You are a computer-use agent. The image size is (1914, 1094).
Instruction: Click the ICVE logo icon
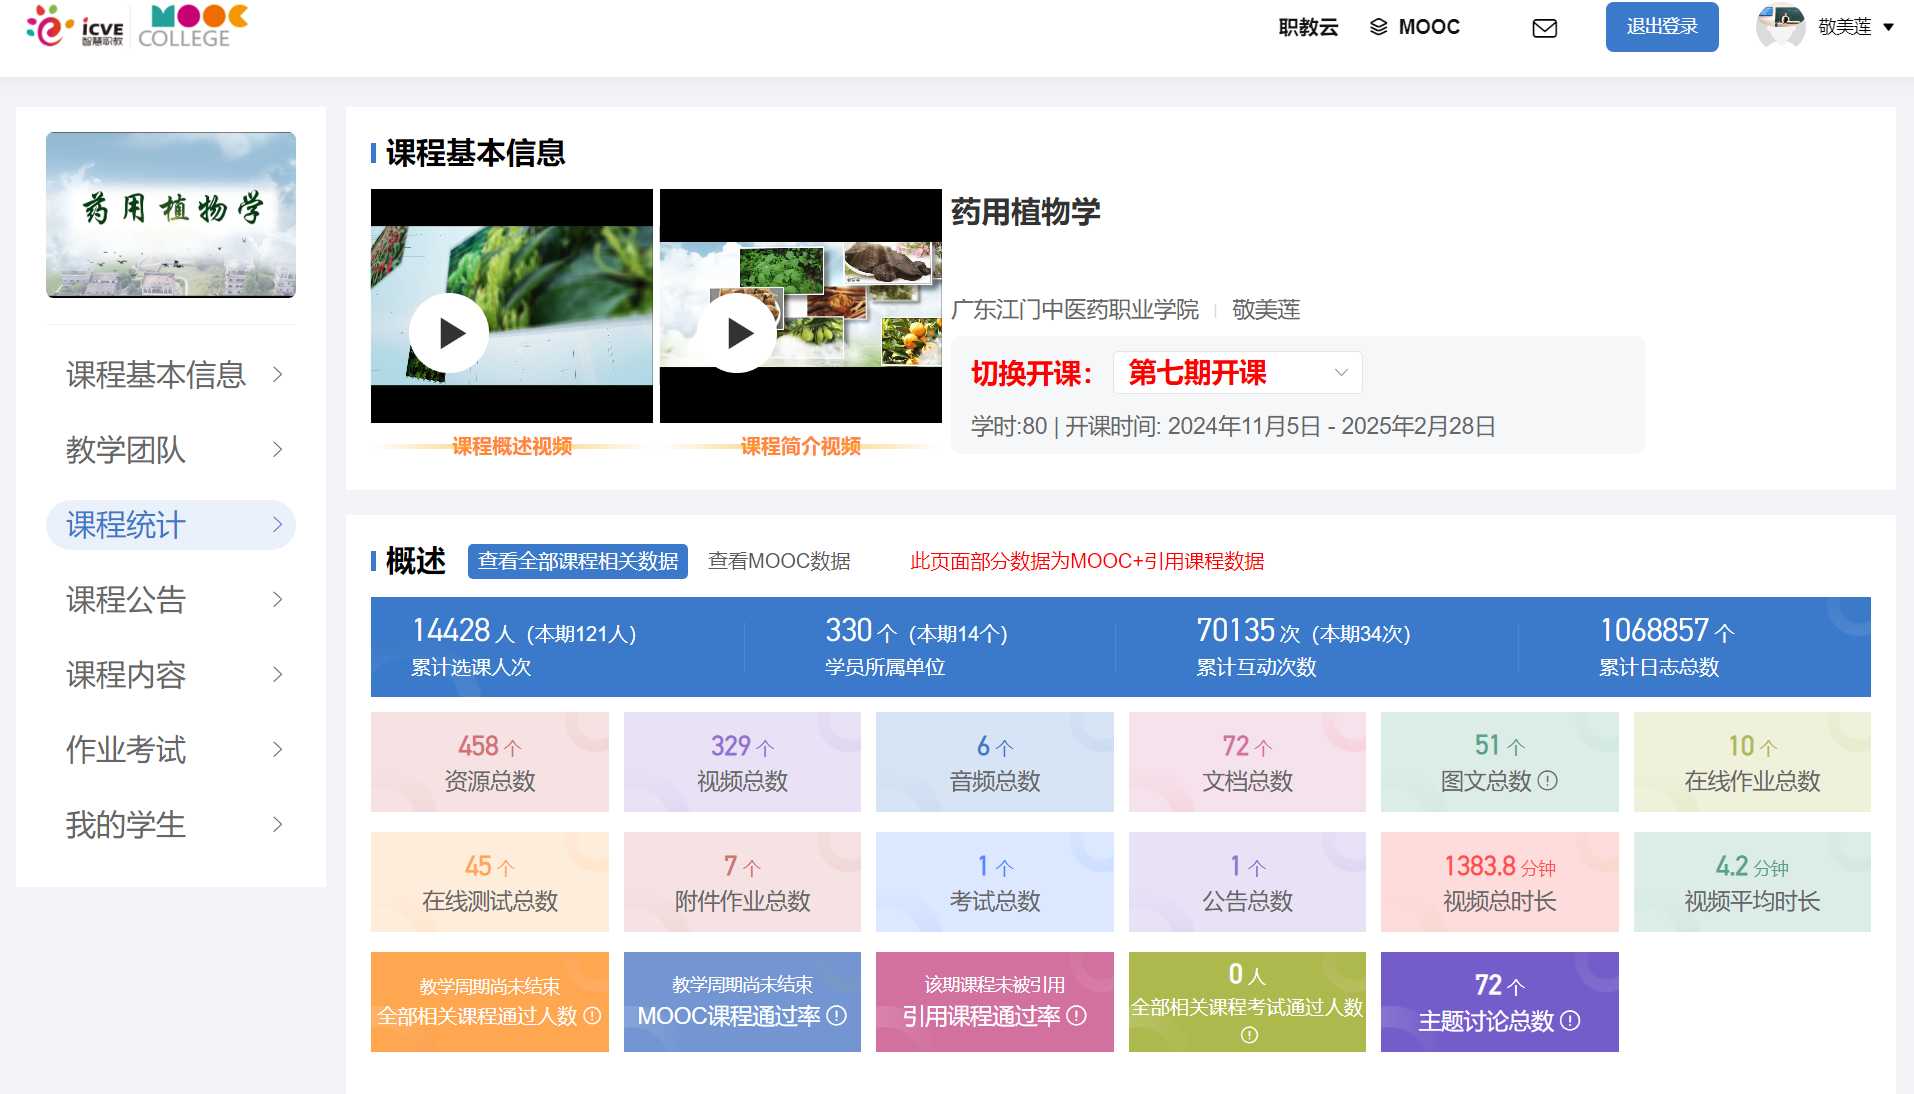point(74,27)
